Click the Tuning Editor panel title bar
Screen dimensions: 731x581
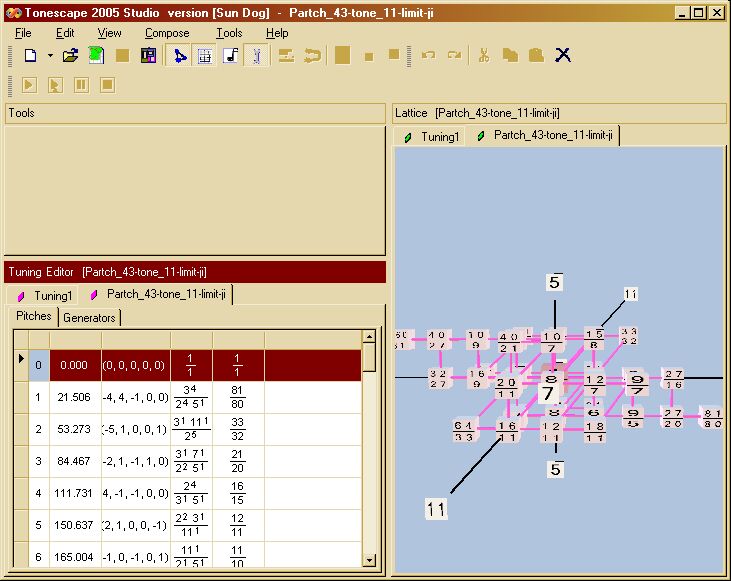(x=195, y=272)
